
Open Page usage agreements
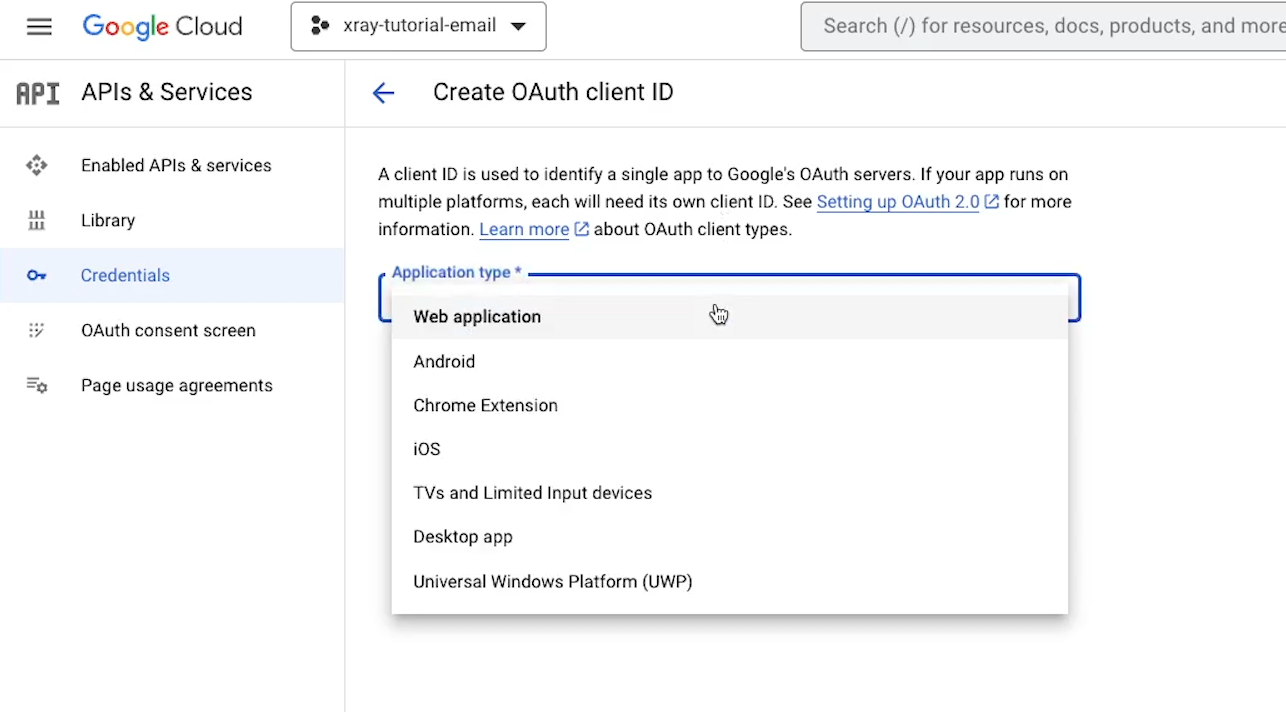point(172,386)
